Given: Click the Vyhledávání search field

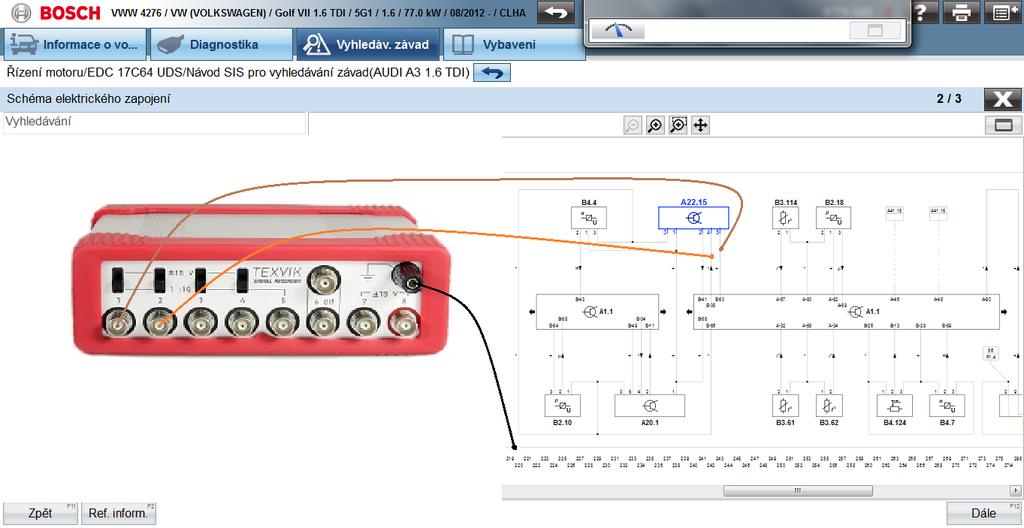Looking at the screenshot, I should [x=154, y=124].
